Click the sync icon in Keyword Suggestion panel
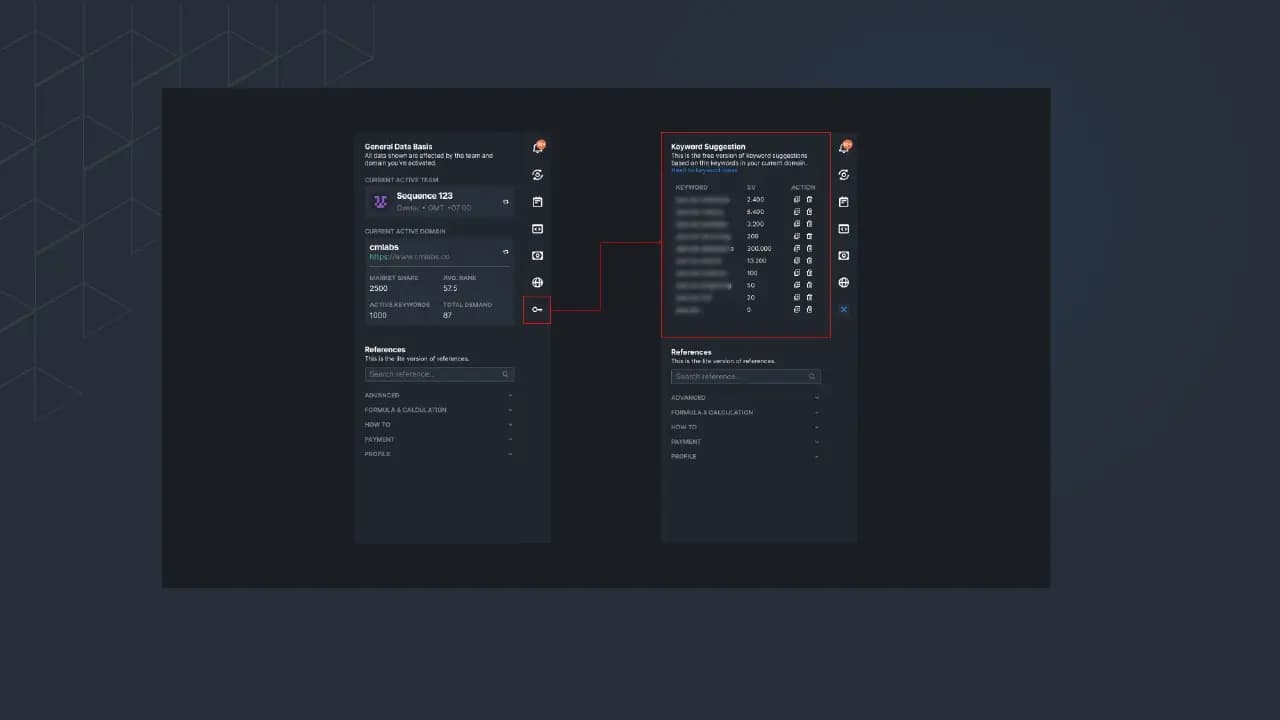The height and width of the screenshot is (720, 1280). pos(844,175)
